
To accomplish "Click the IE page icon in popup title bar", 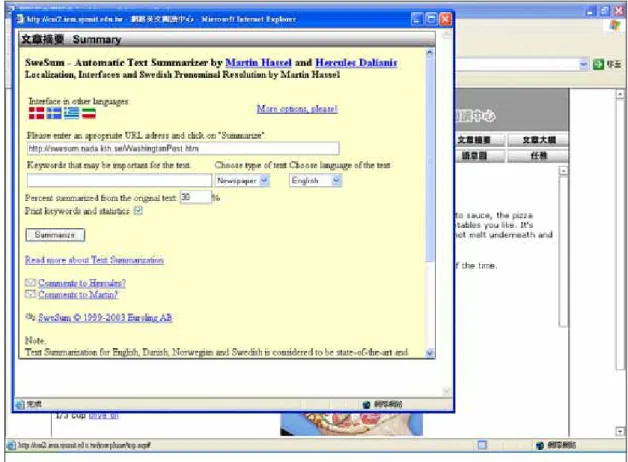I will 20,19.
